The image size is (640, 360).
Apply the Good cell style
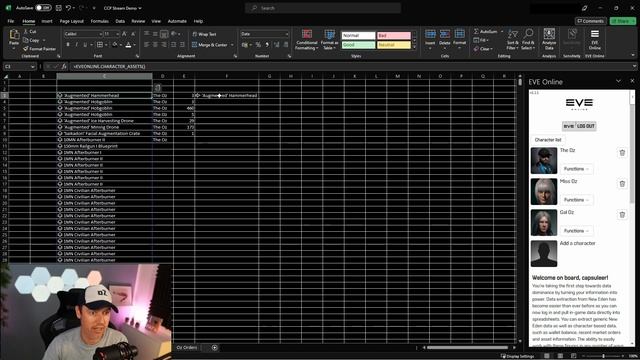point(358,45)
